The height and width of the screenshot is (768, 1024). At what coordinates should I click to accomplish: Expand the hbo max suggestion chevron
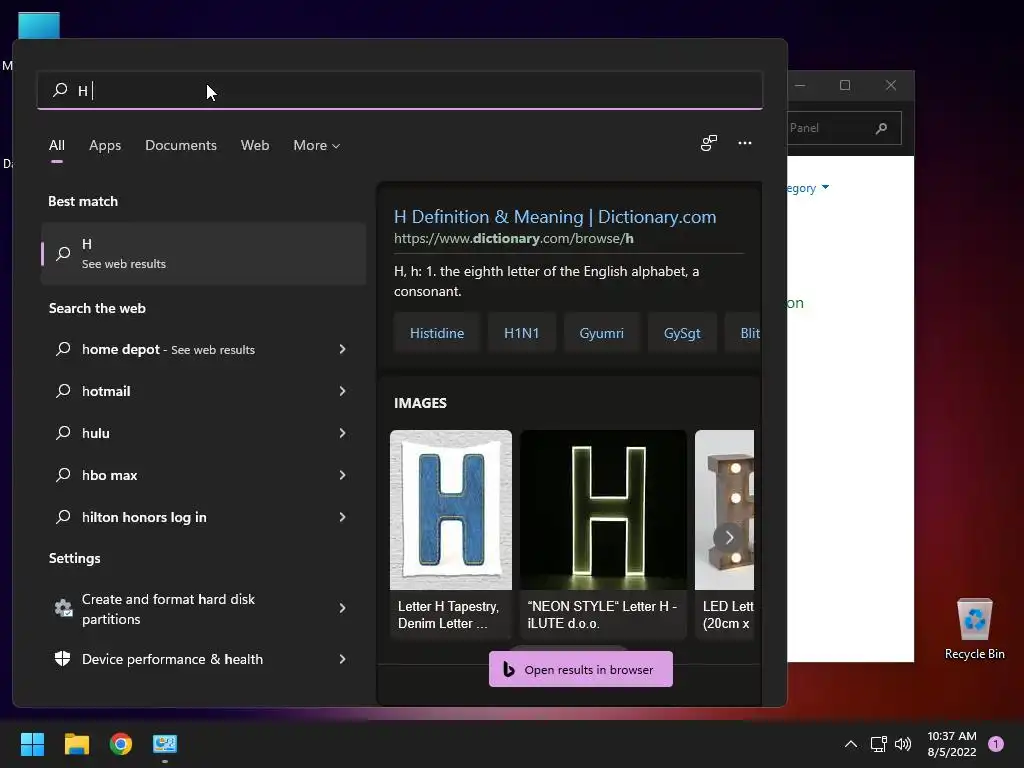tap(342, 475)
